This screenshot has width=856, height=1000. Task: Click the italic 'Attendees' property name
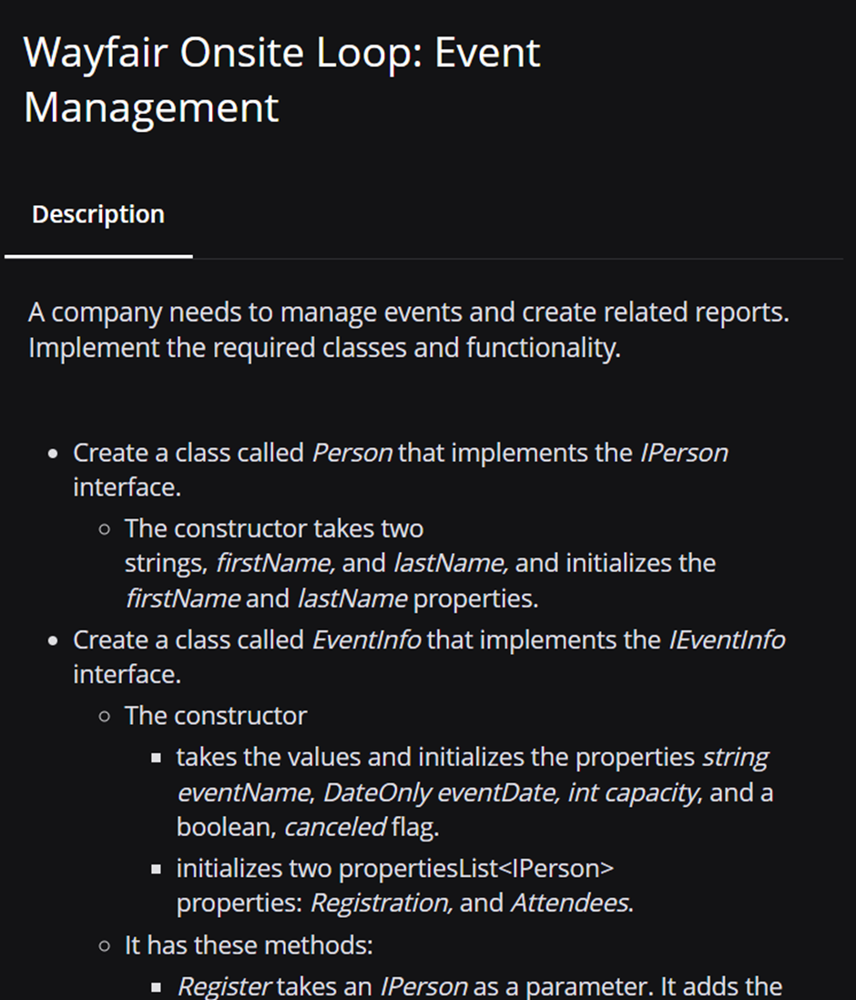tap(570, 903)
